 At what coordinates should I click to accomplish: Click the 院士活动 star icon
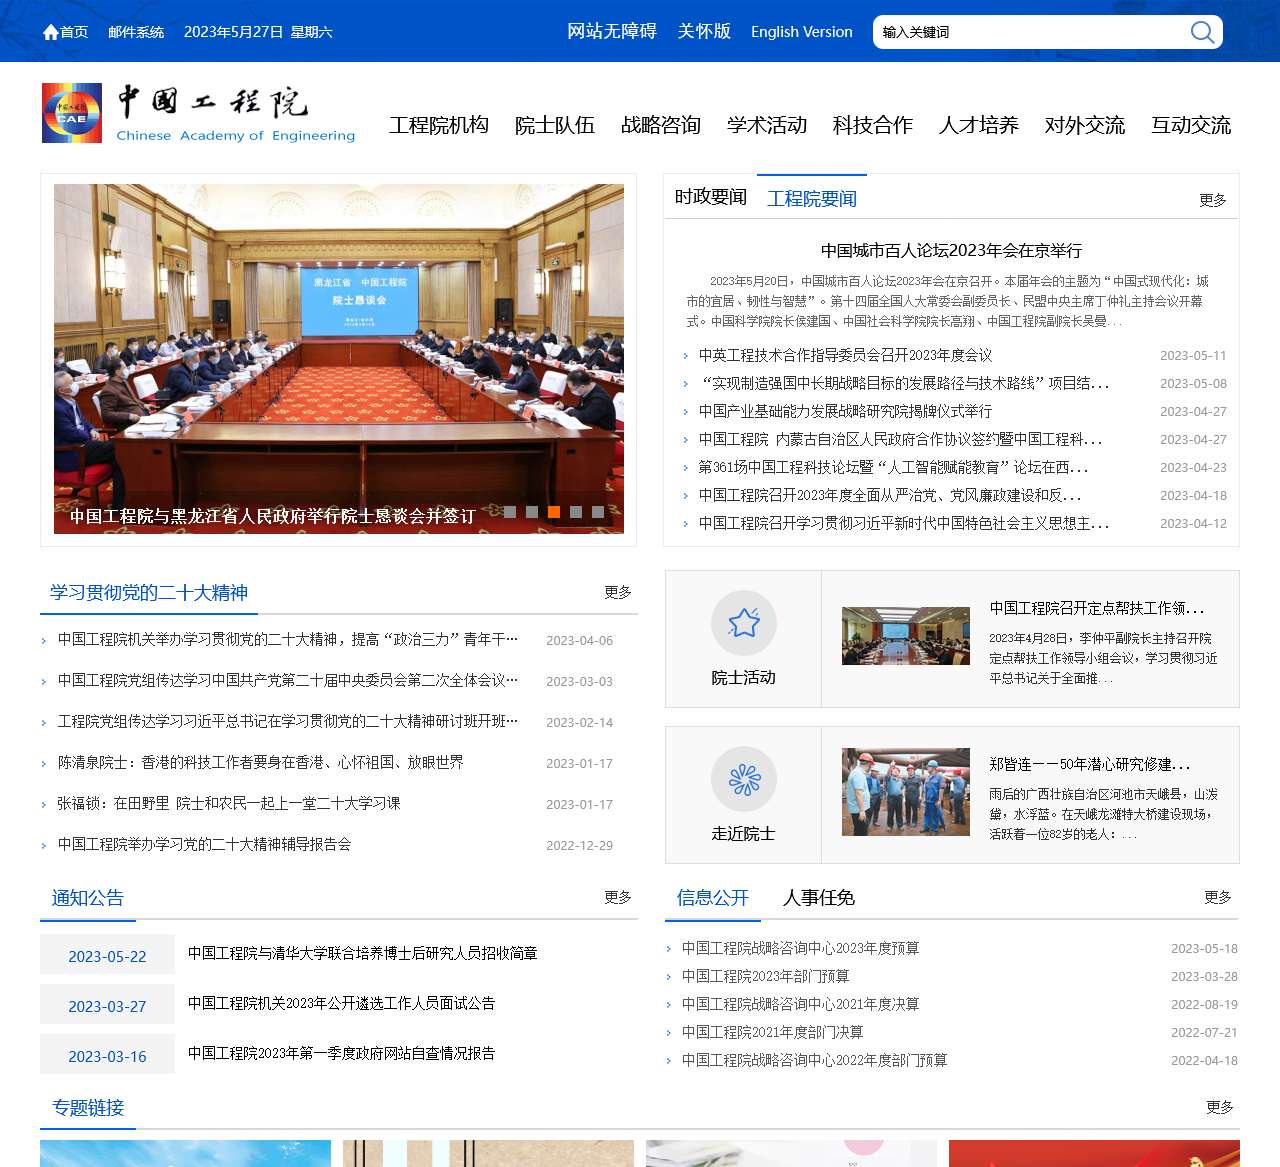pos(743,623)
